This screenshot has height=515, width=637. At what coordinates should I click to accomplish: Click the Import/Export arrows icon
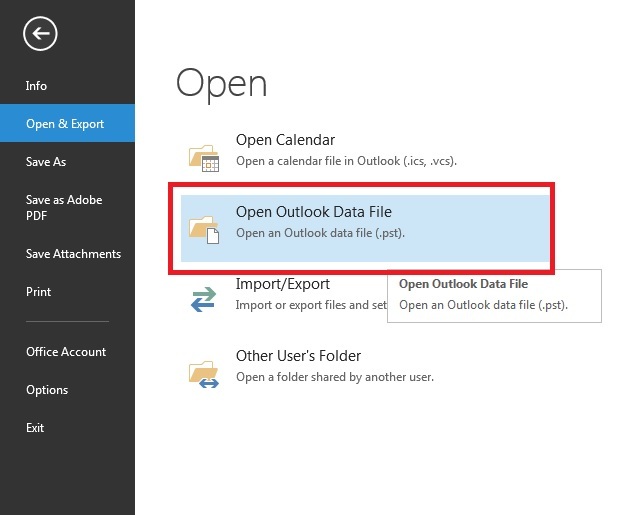[204, 299]
